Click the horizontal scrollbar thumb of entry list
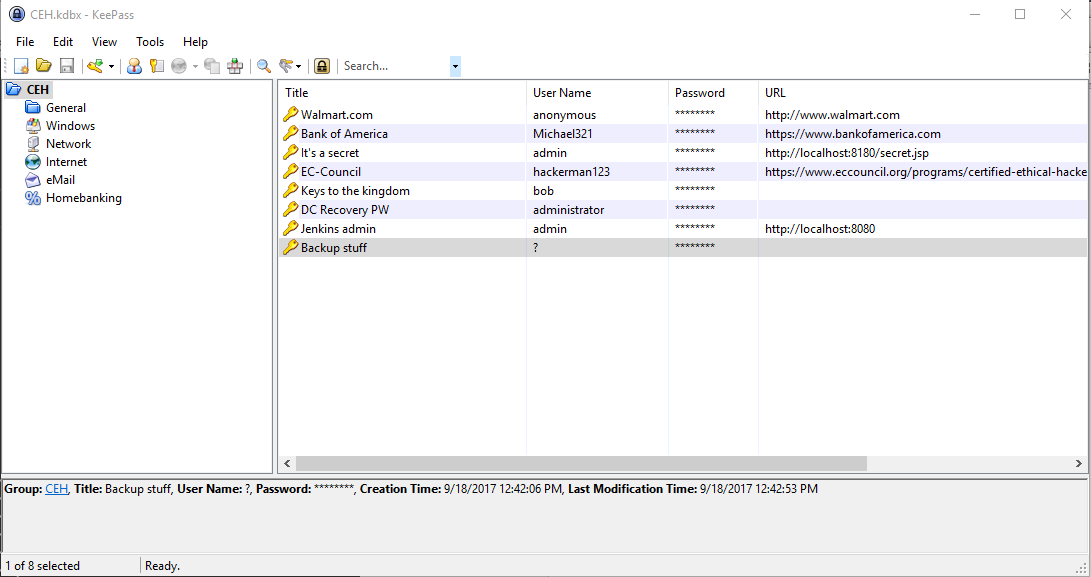Viewport: 1091px width, 577px height. tap(581, 464)
